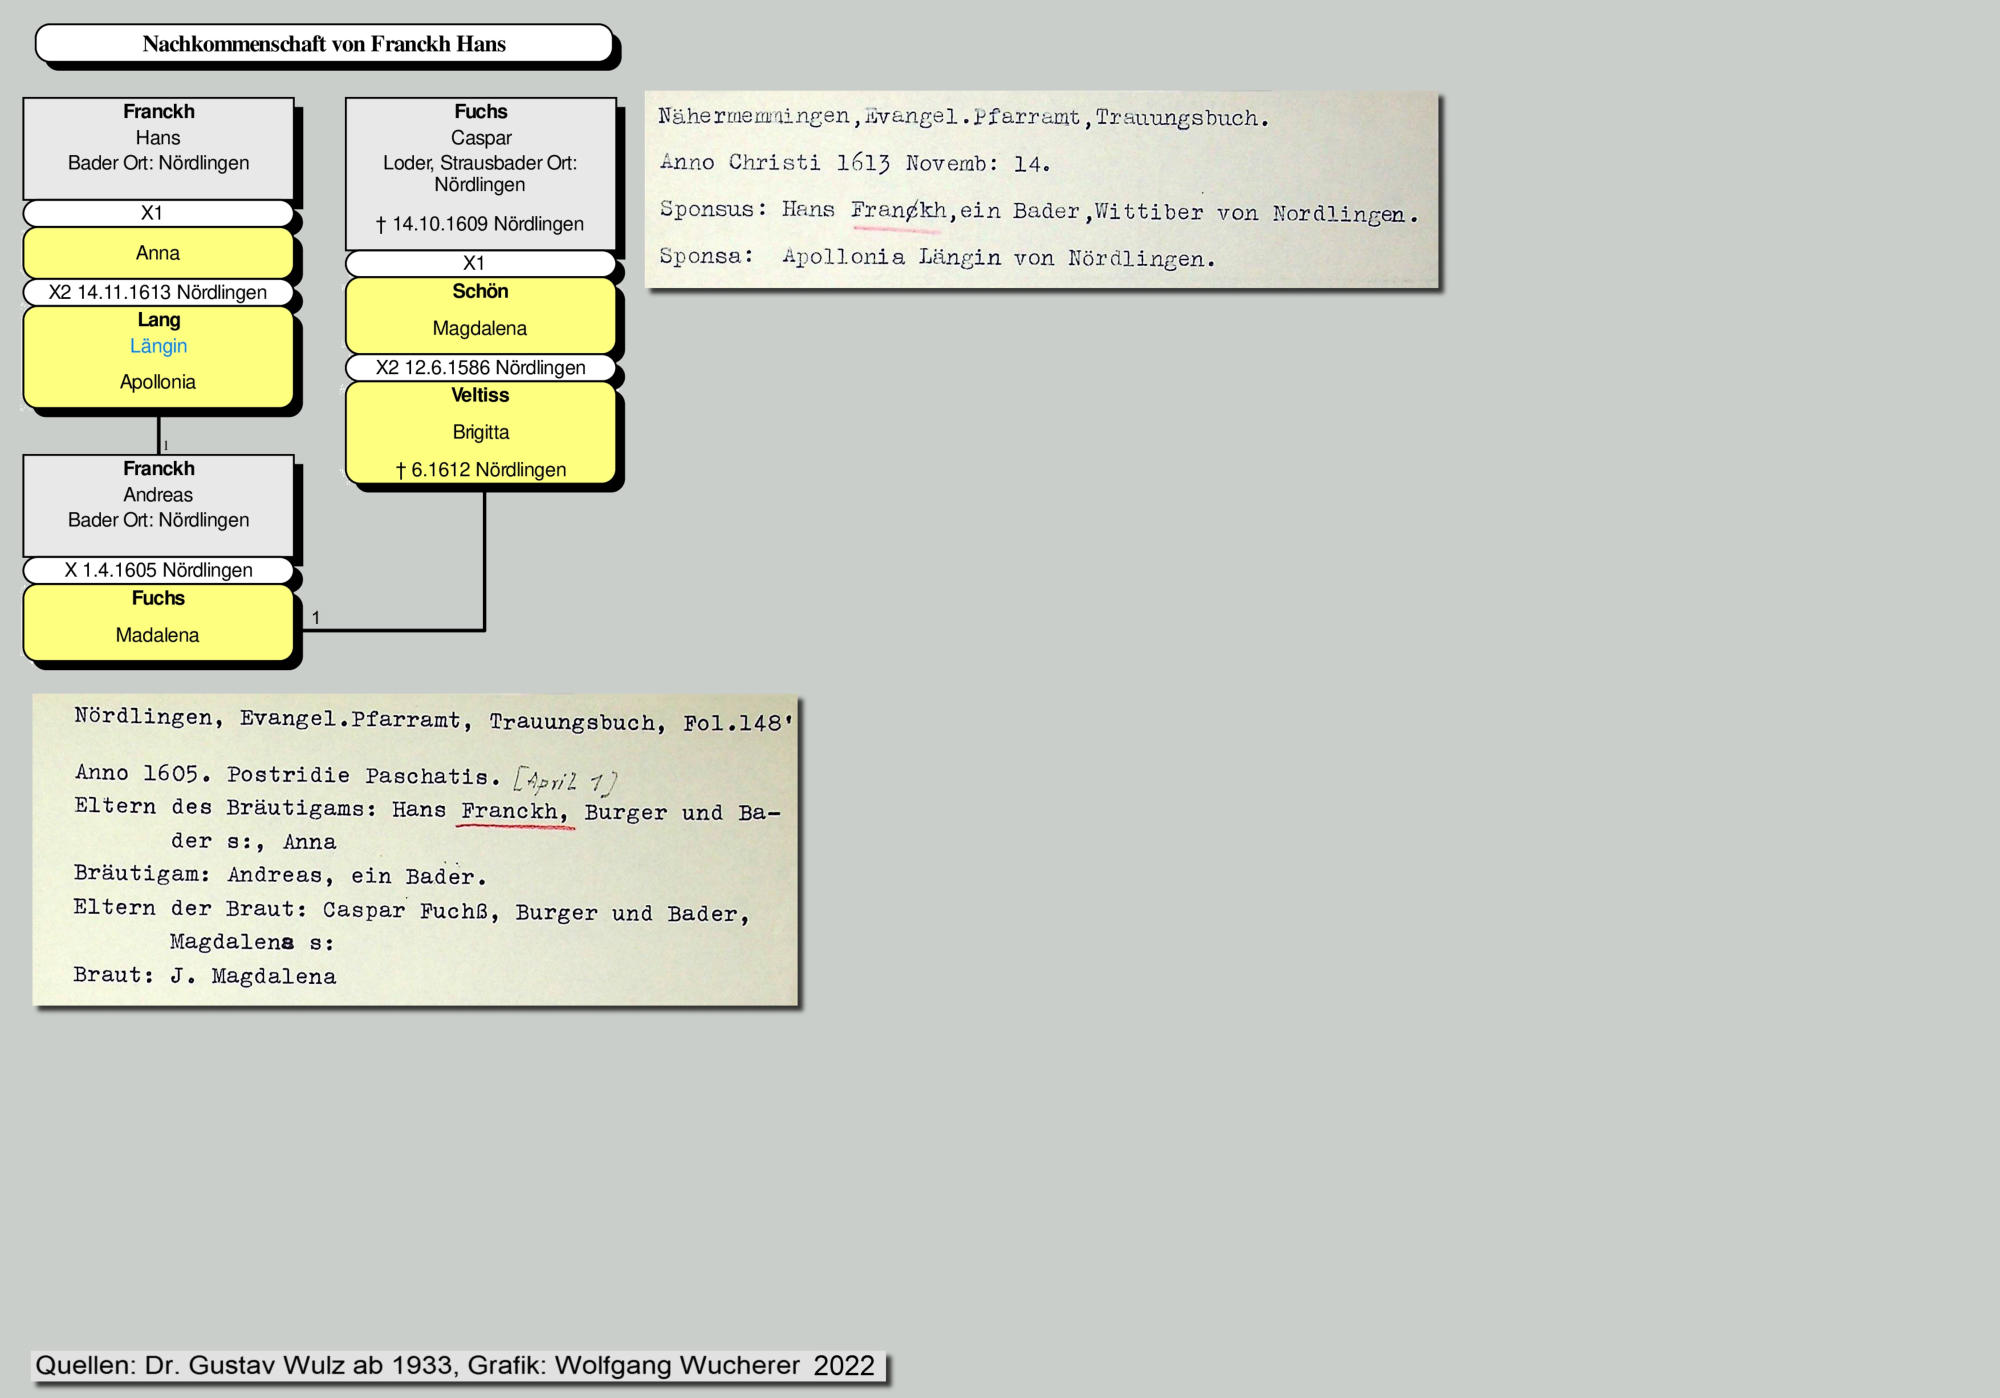
Task: Select the Anna first spouse box
Action: click(x=158, y=253)
